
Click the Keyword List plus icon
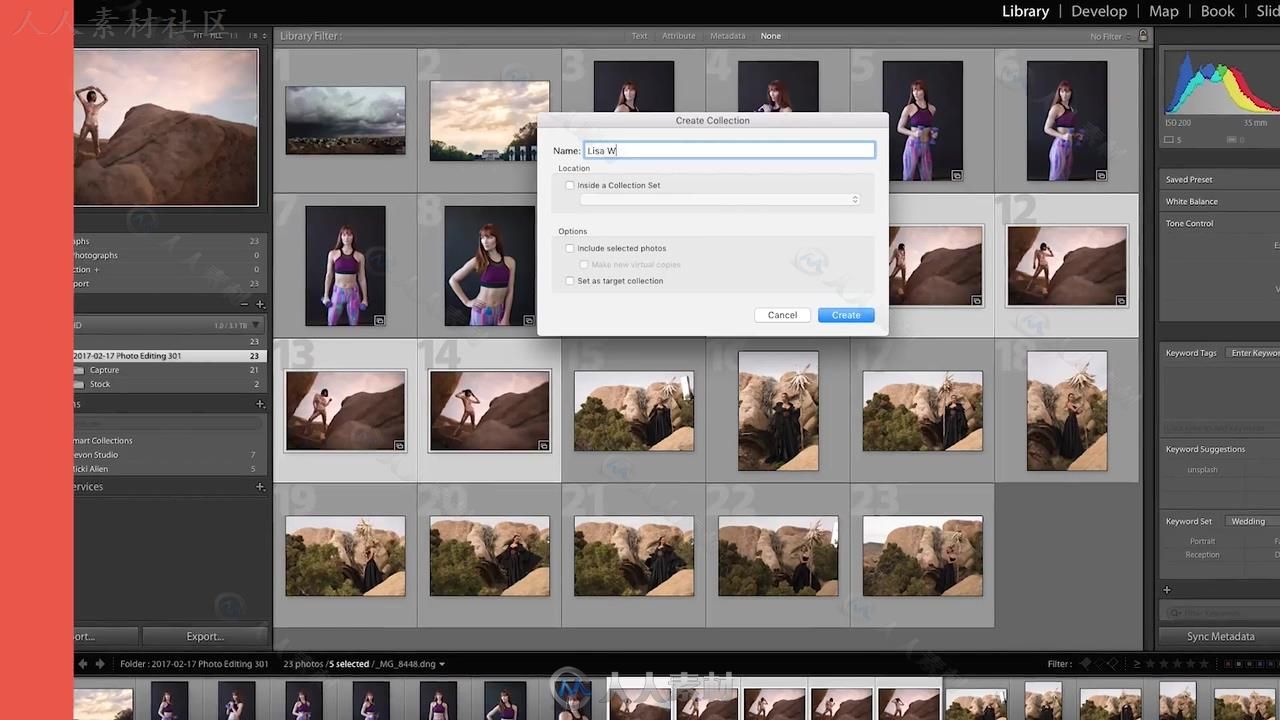1166,590
